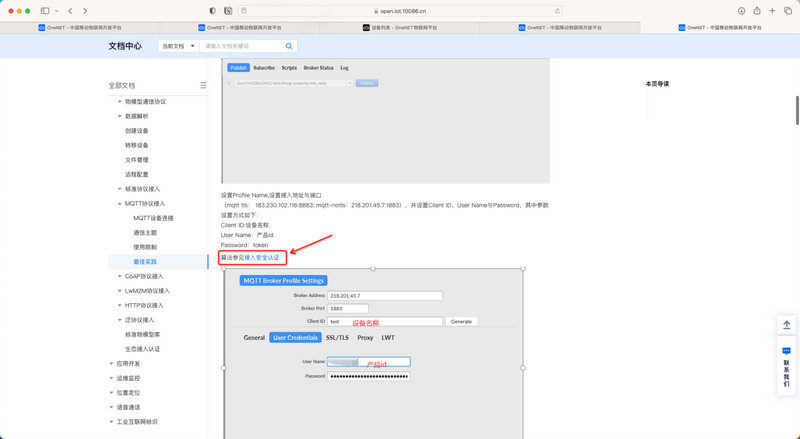800x439 pixels.
Task: Click the text line Client ID:设备名称
Action: (244, 225)
